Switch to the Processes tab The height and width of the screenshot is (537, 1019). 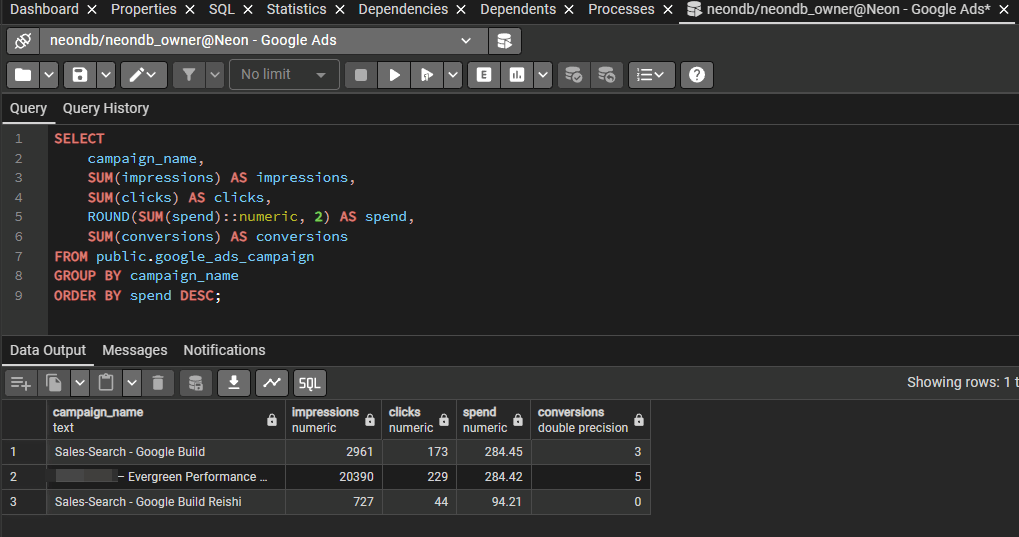click(621, 9)
